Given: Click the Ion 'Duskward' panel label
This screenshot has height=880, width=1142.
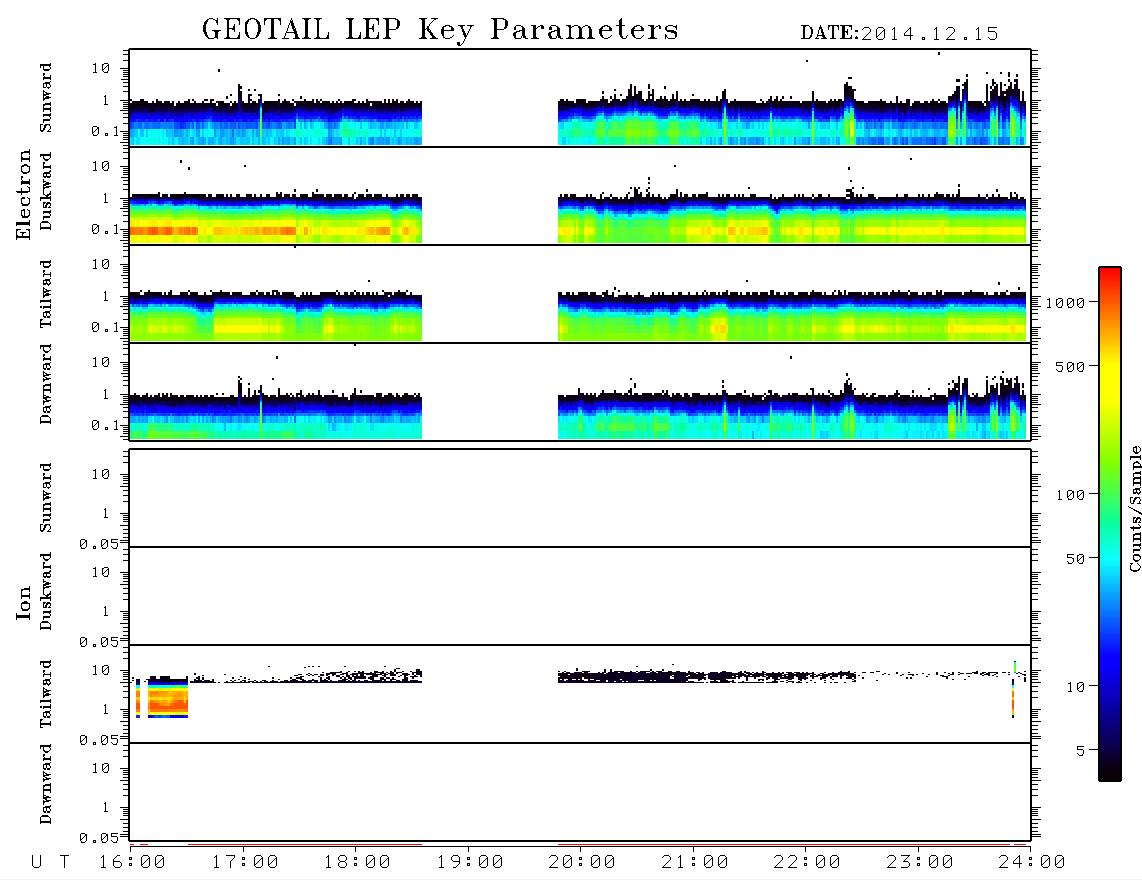Looking at the screenshot, I should pos(46,591).
